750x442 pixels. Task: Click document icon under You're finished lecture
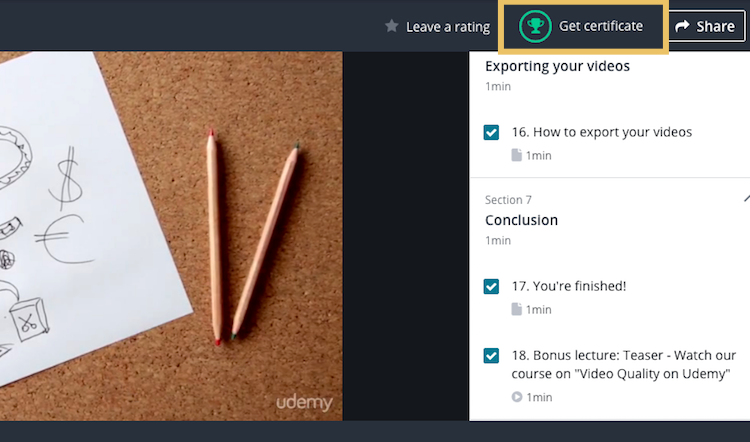[x=517, y=309]
